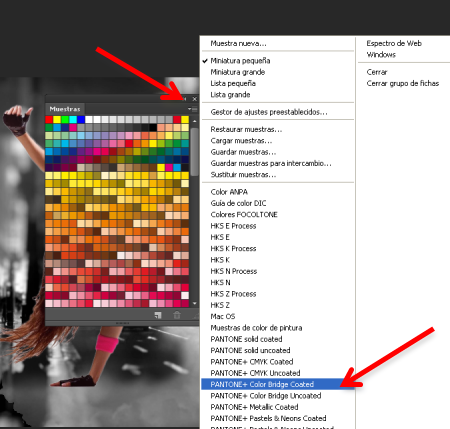Click the swatches scrollbar up arrow
The image size is (450, 429).
coord(195,121)
